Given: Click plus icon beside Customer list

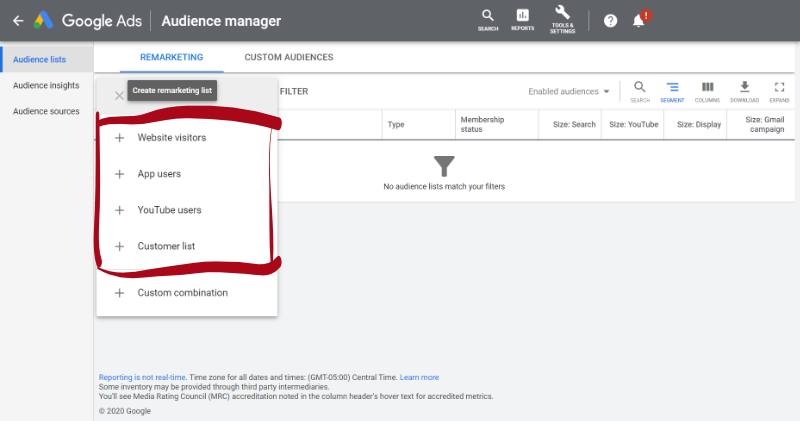Looking at the screenshot, I should pos(119,246).
